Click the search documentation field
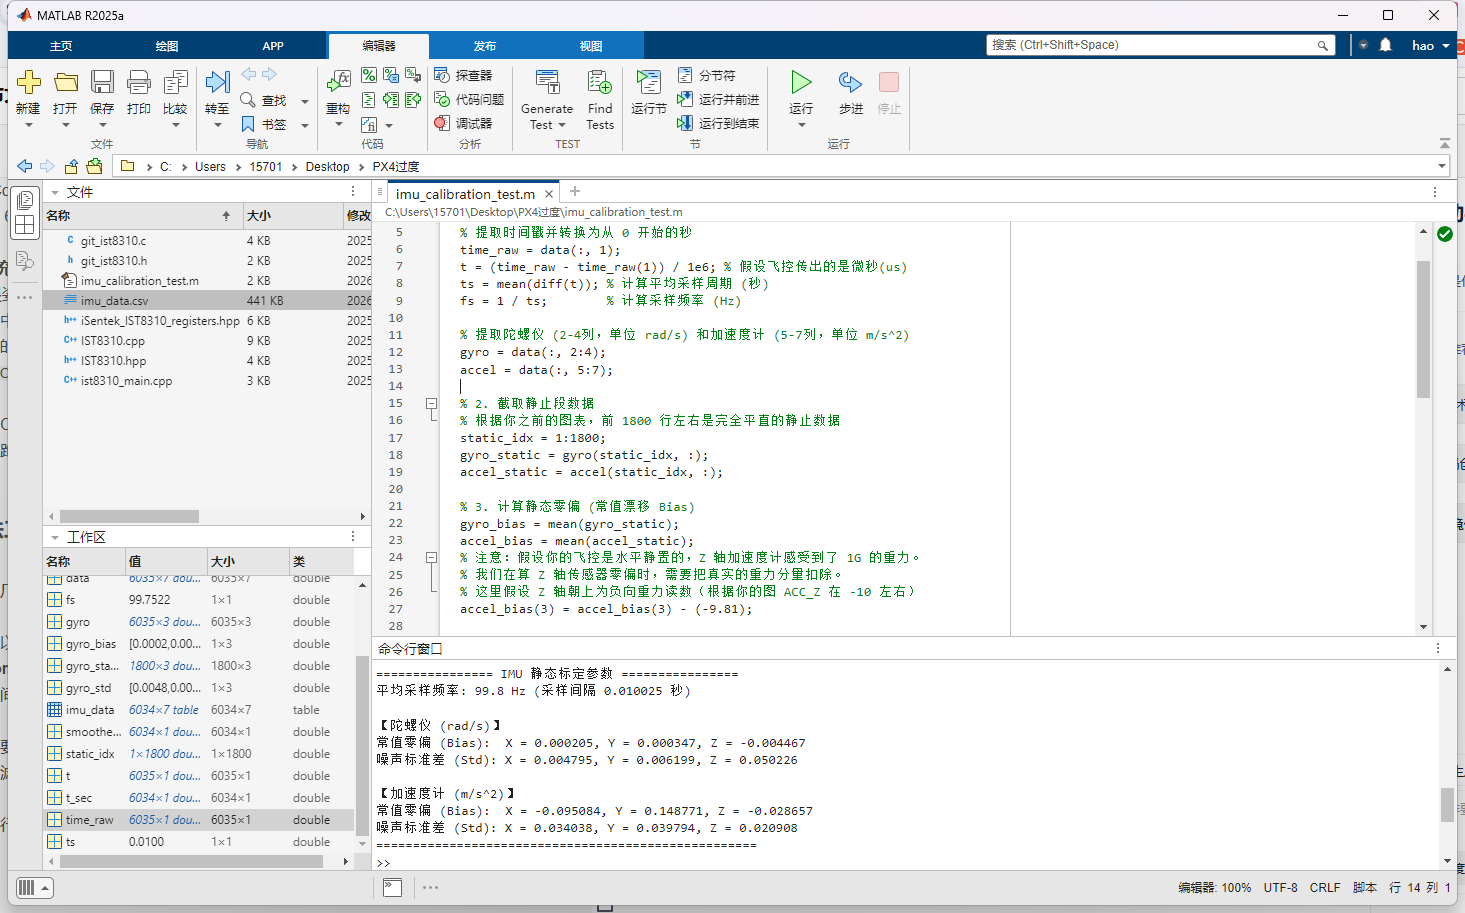 pyautogui.click(x=1160, y=45)
